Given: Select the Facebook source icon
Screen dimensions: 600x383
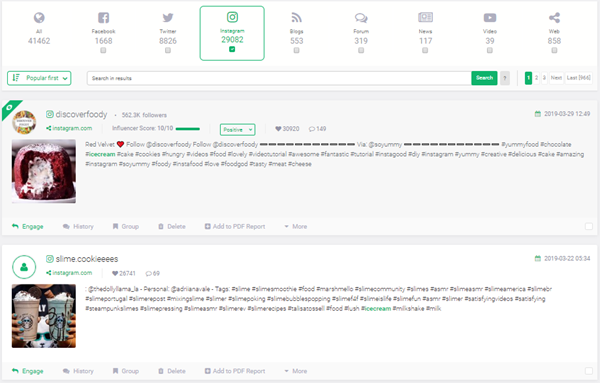Looking at the screenshot, I should [103, 18].
